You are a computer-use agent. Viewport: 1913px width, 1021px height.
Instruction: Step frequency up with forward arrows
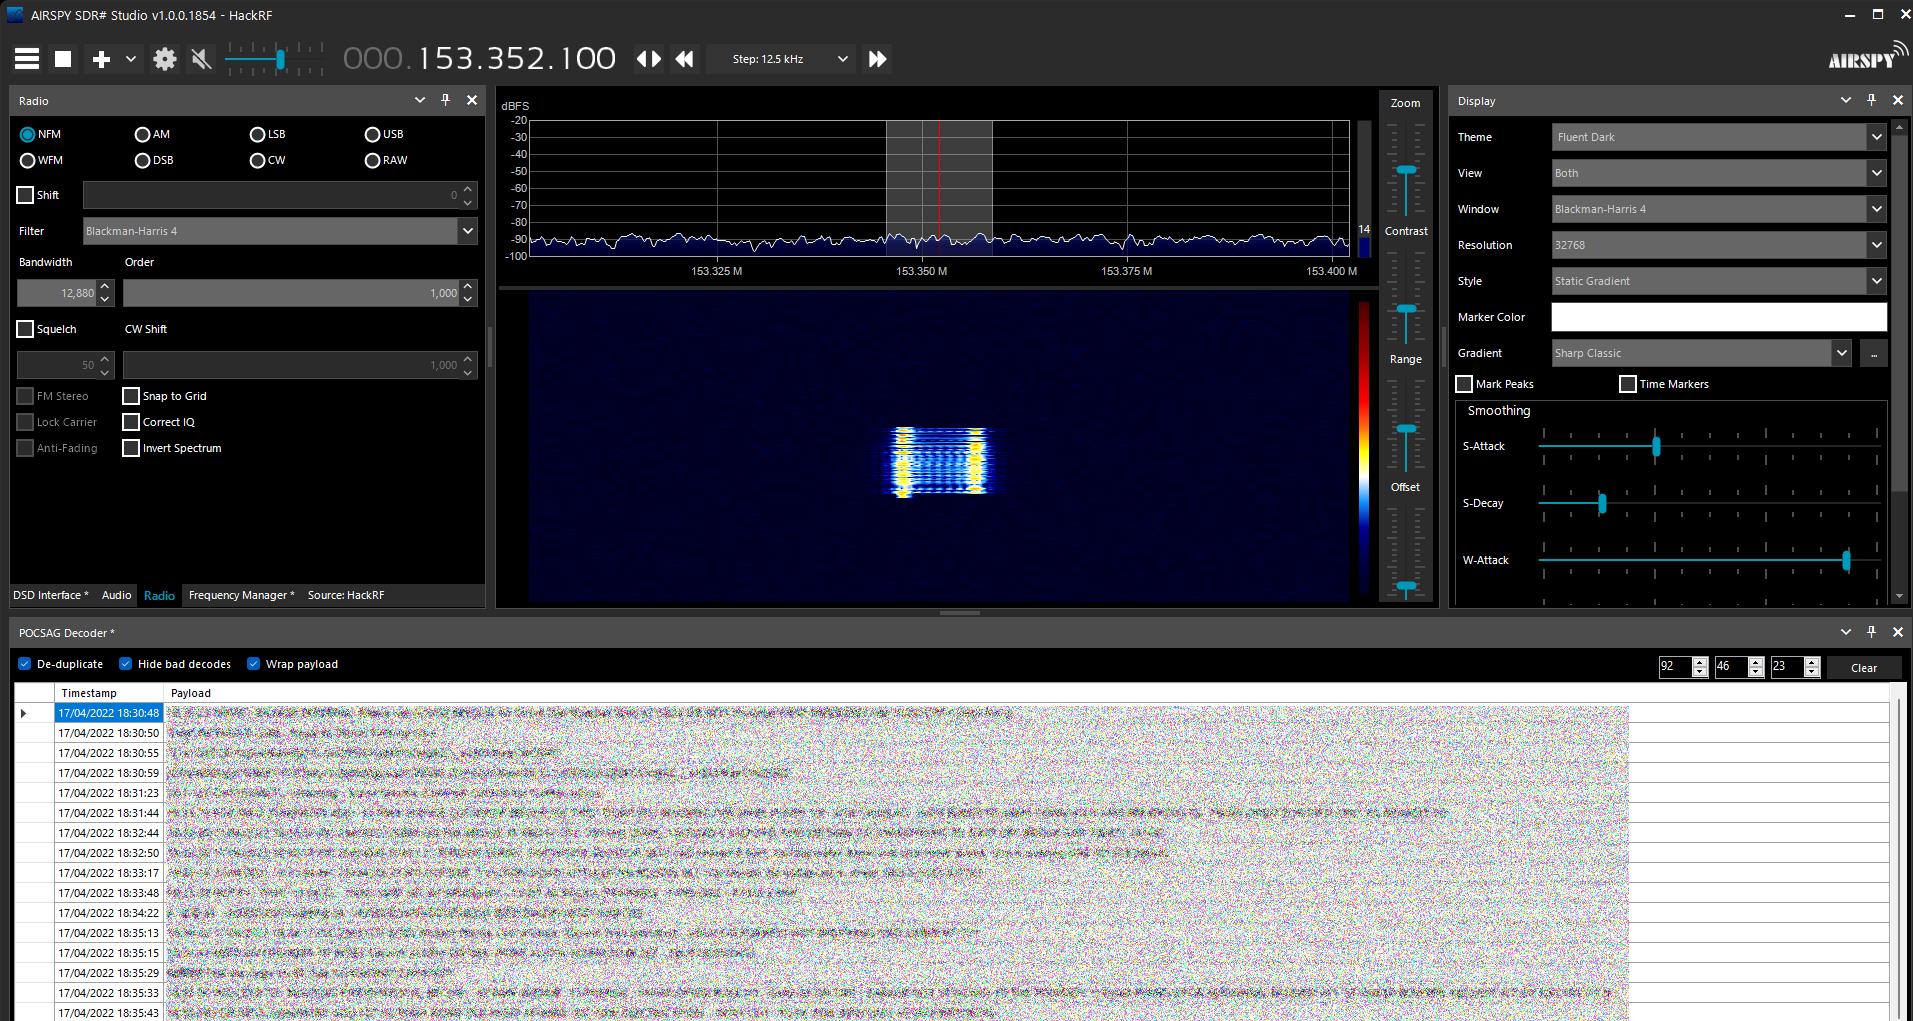click(877, 59)
